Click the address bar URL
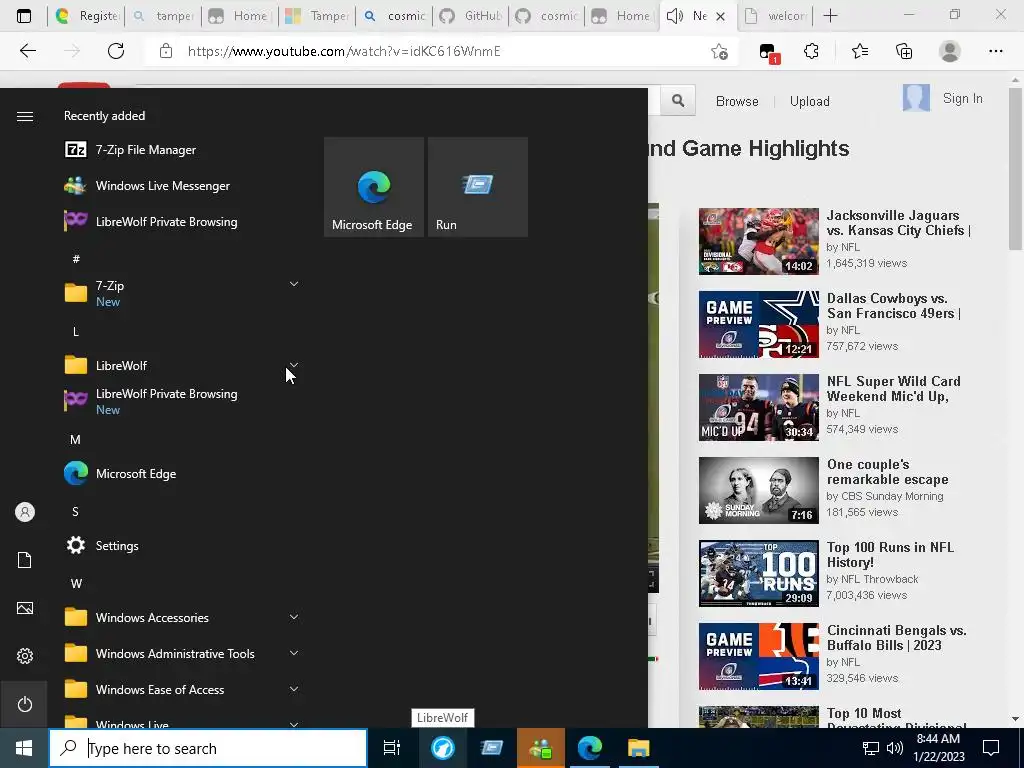 click(x=344, y=51)
